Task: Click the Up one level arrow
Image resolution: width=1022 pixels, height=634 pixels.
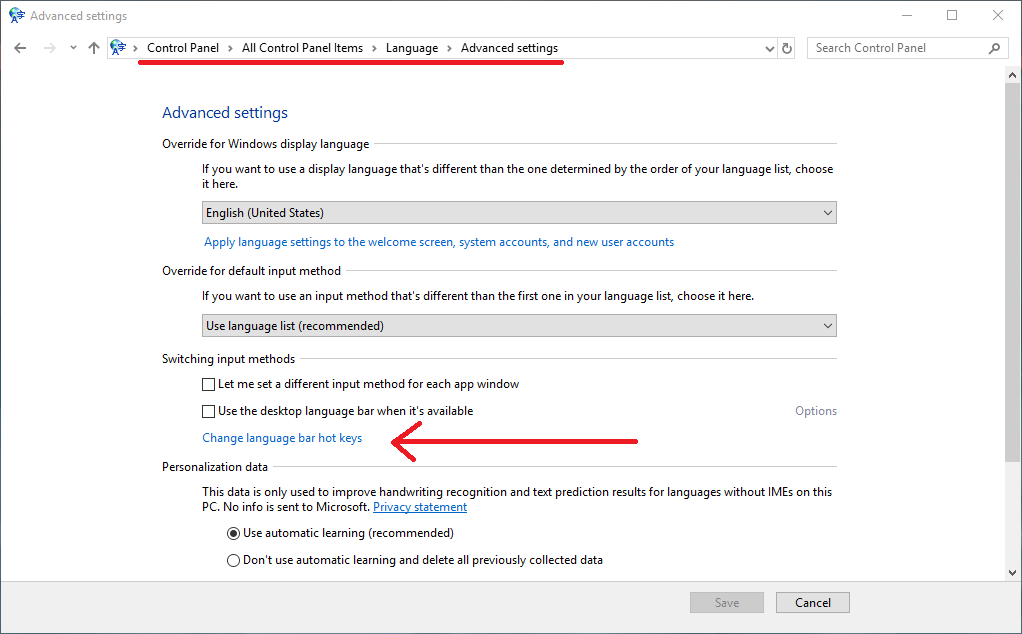Action: pos(94,48)
